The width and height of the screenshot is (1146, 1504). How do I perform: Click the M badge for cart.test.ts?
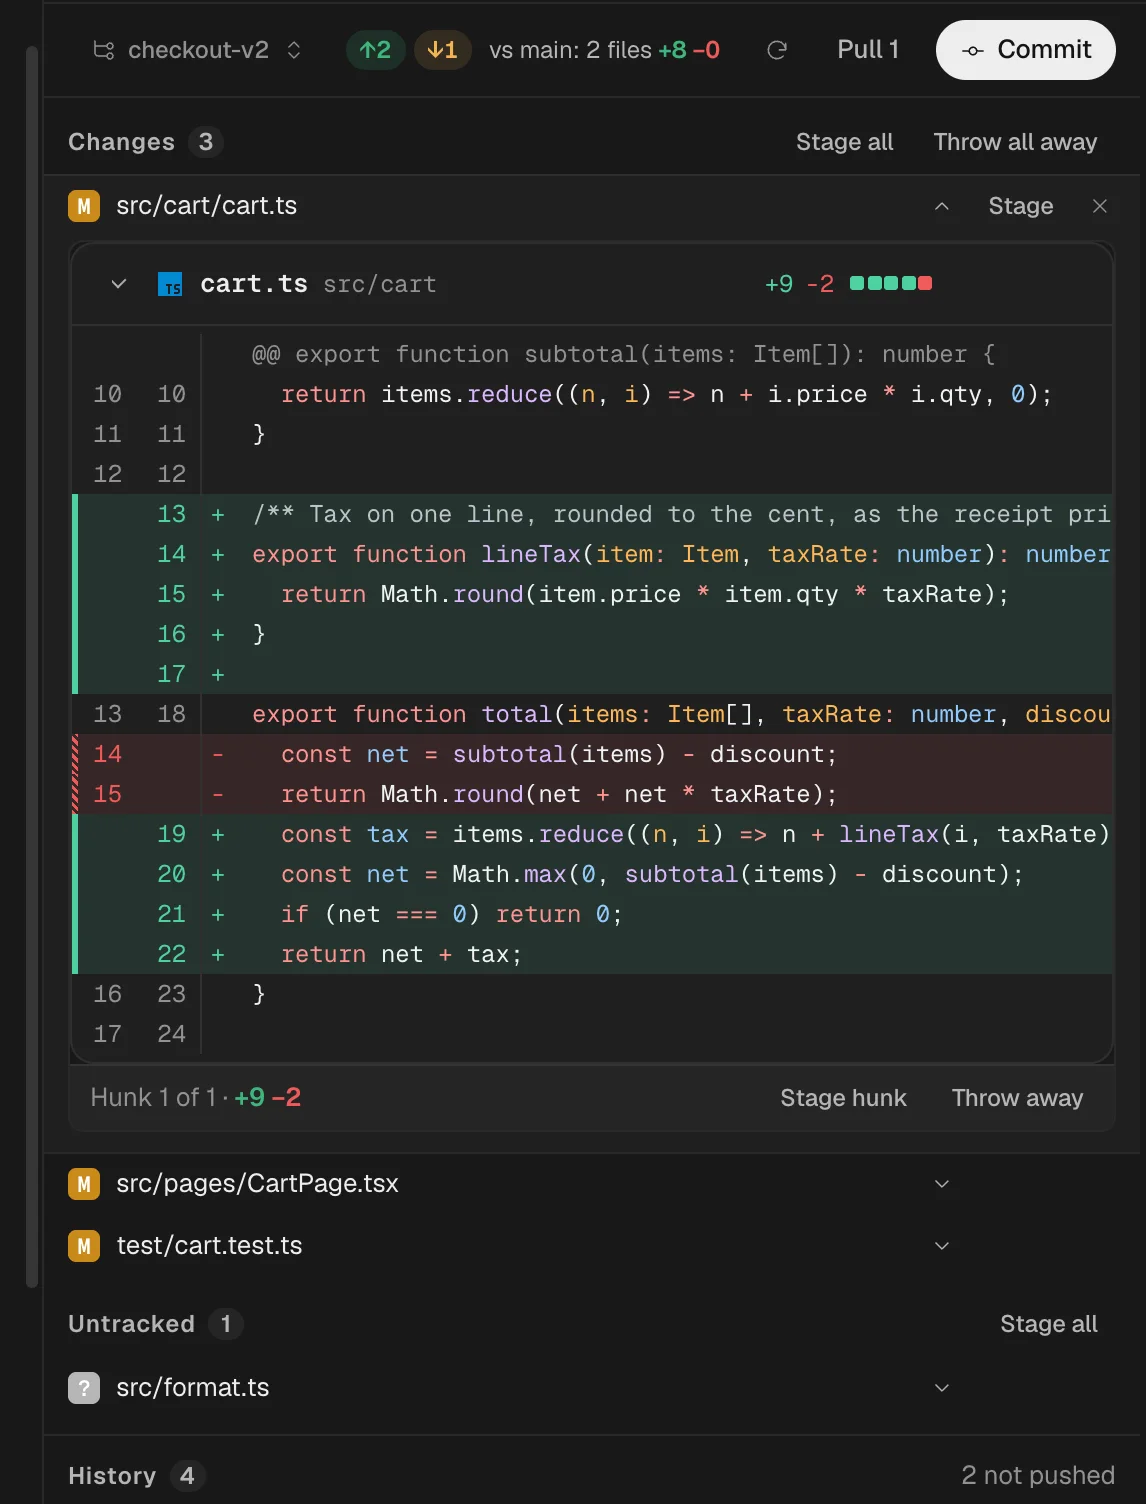(x=84, y=1246)
